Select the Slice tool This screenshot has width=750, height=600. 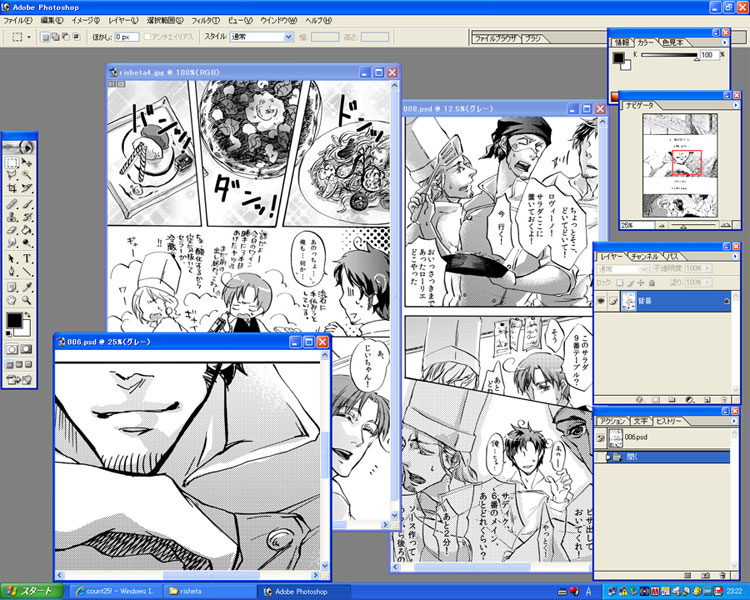point(27,188)
